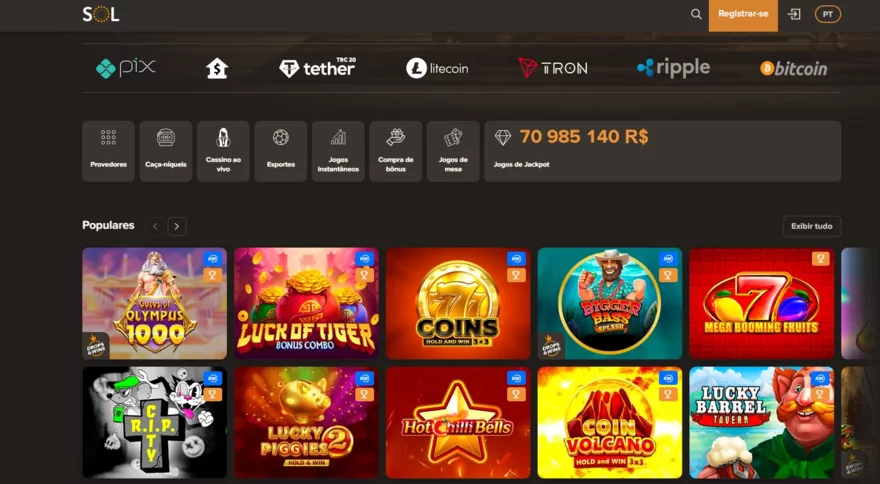Choose the Bitcoin payment logo
This screenshot has height=484, width=880.
pos(794,69)
